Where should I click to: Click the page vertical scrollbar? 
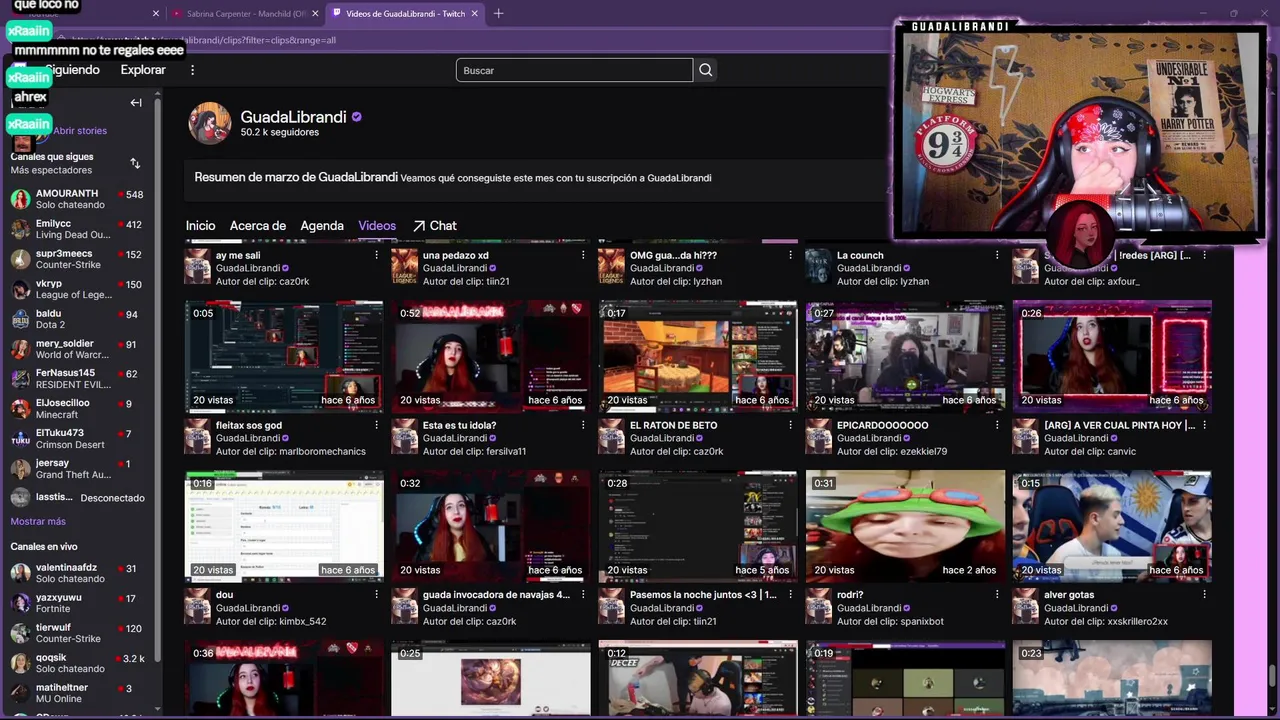1273,676
